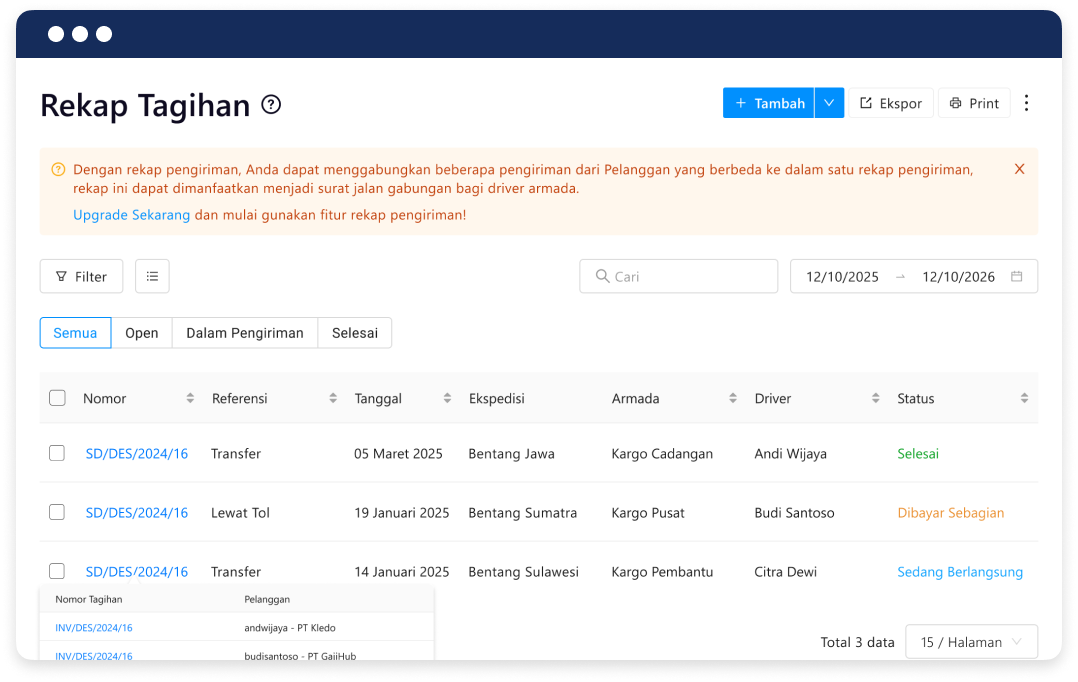The width and height of the screenshot is (1078, 682).
Task: Click the Ekspedisi column header
Action: coord(496,398)
